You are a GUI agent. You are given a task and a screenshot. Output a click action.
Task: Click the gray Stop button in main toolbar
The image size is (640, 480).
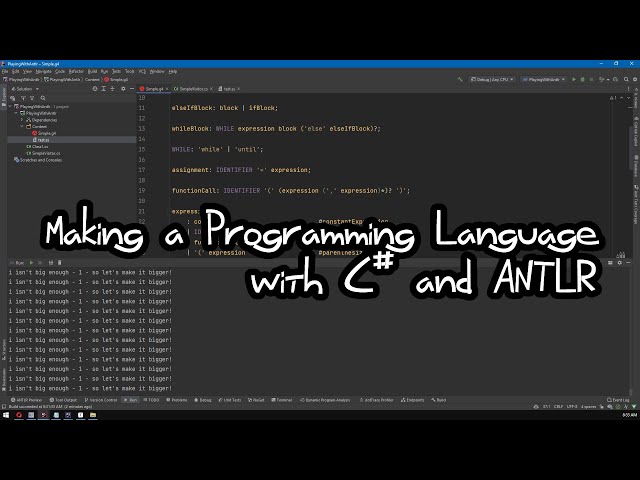[591, 79]
